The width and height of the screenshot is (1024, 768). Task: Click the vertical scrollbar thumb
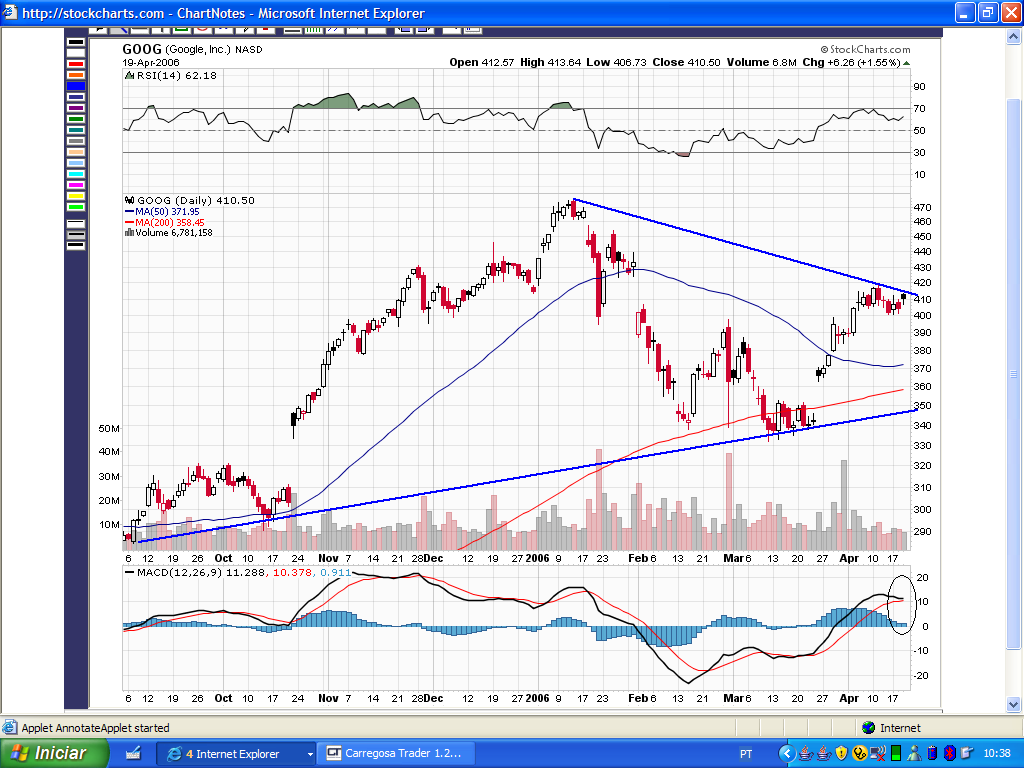point(1014,374)
